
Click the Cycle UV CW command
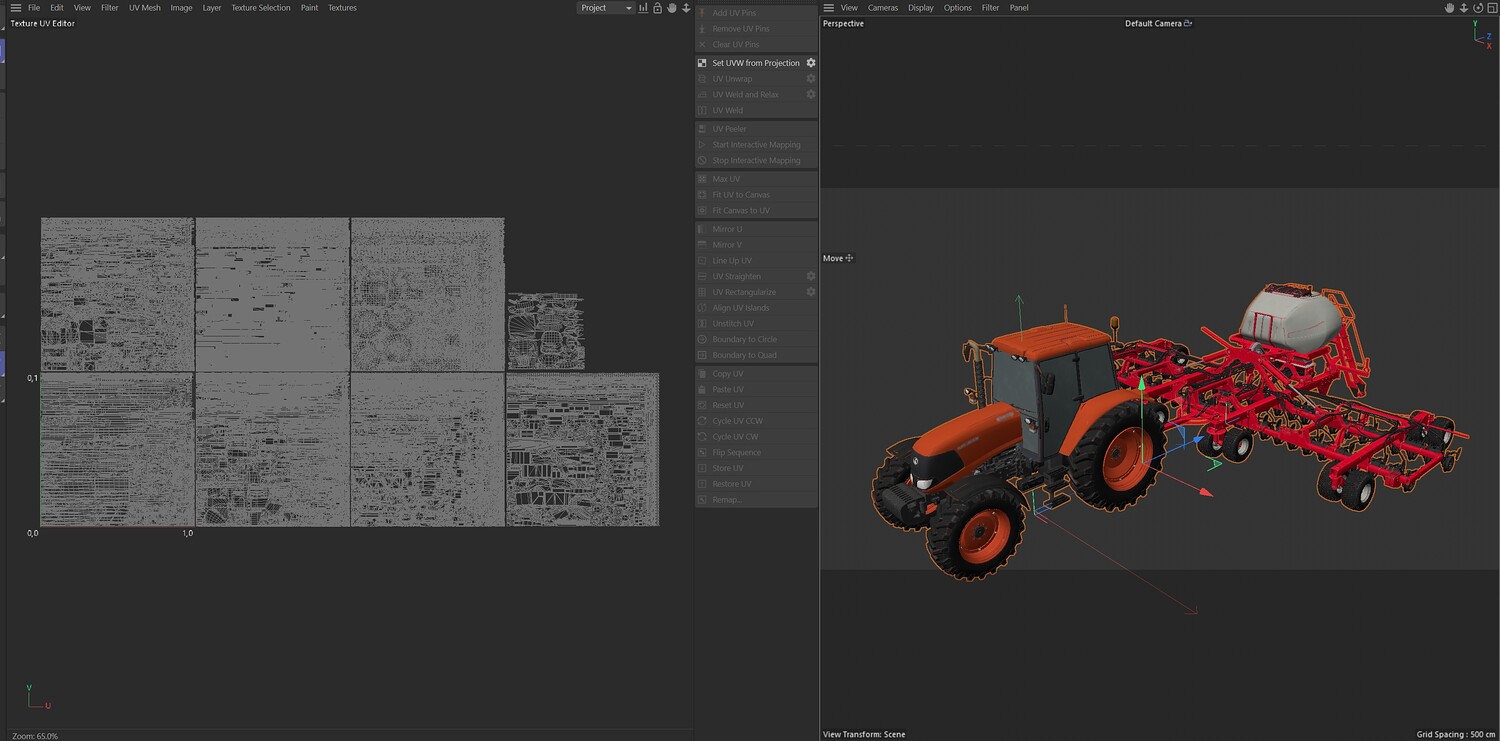click(x=756, y=437)
